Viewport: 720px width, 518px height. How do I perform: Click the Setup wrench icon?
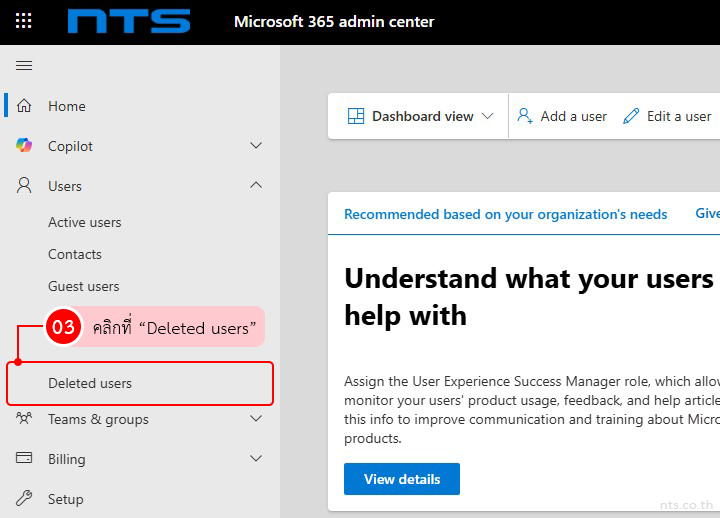(x=24, y=499)
